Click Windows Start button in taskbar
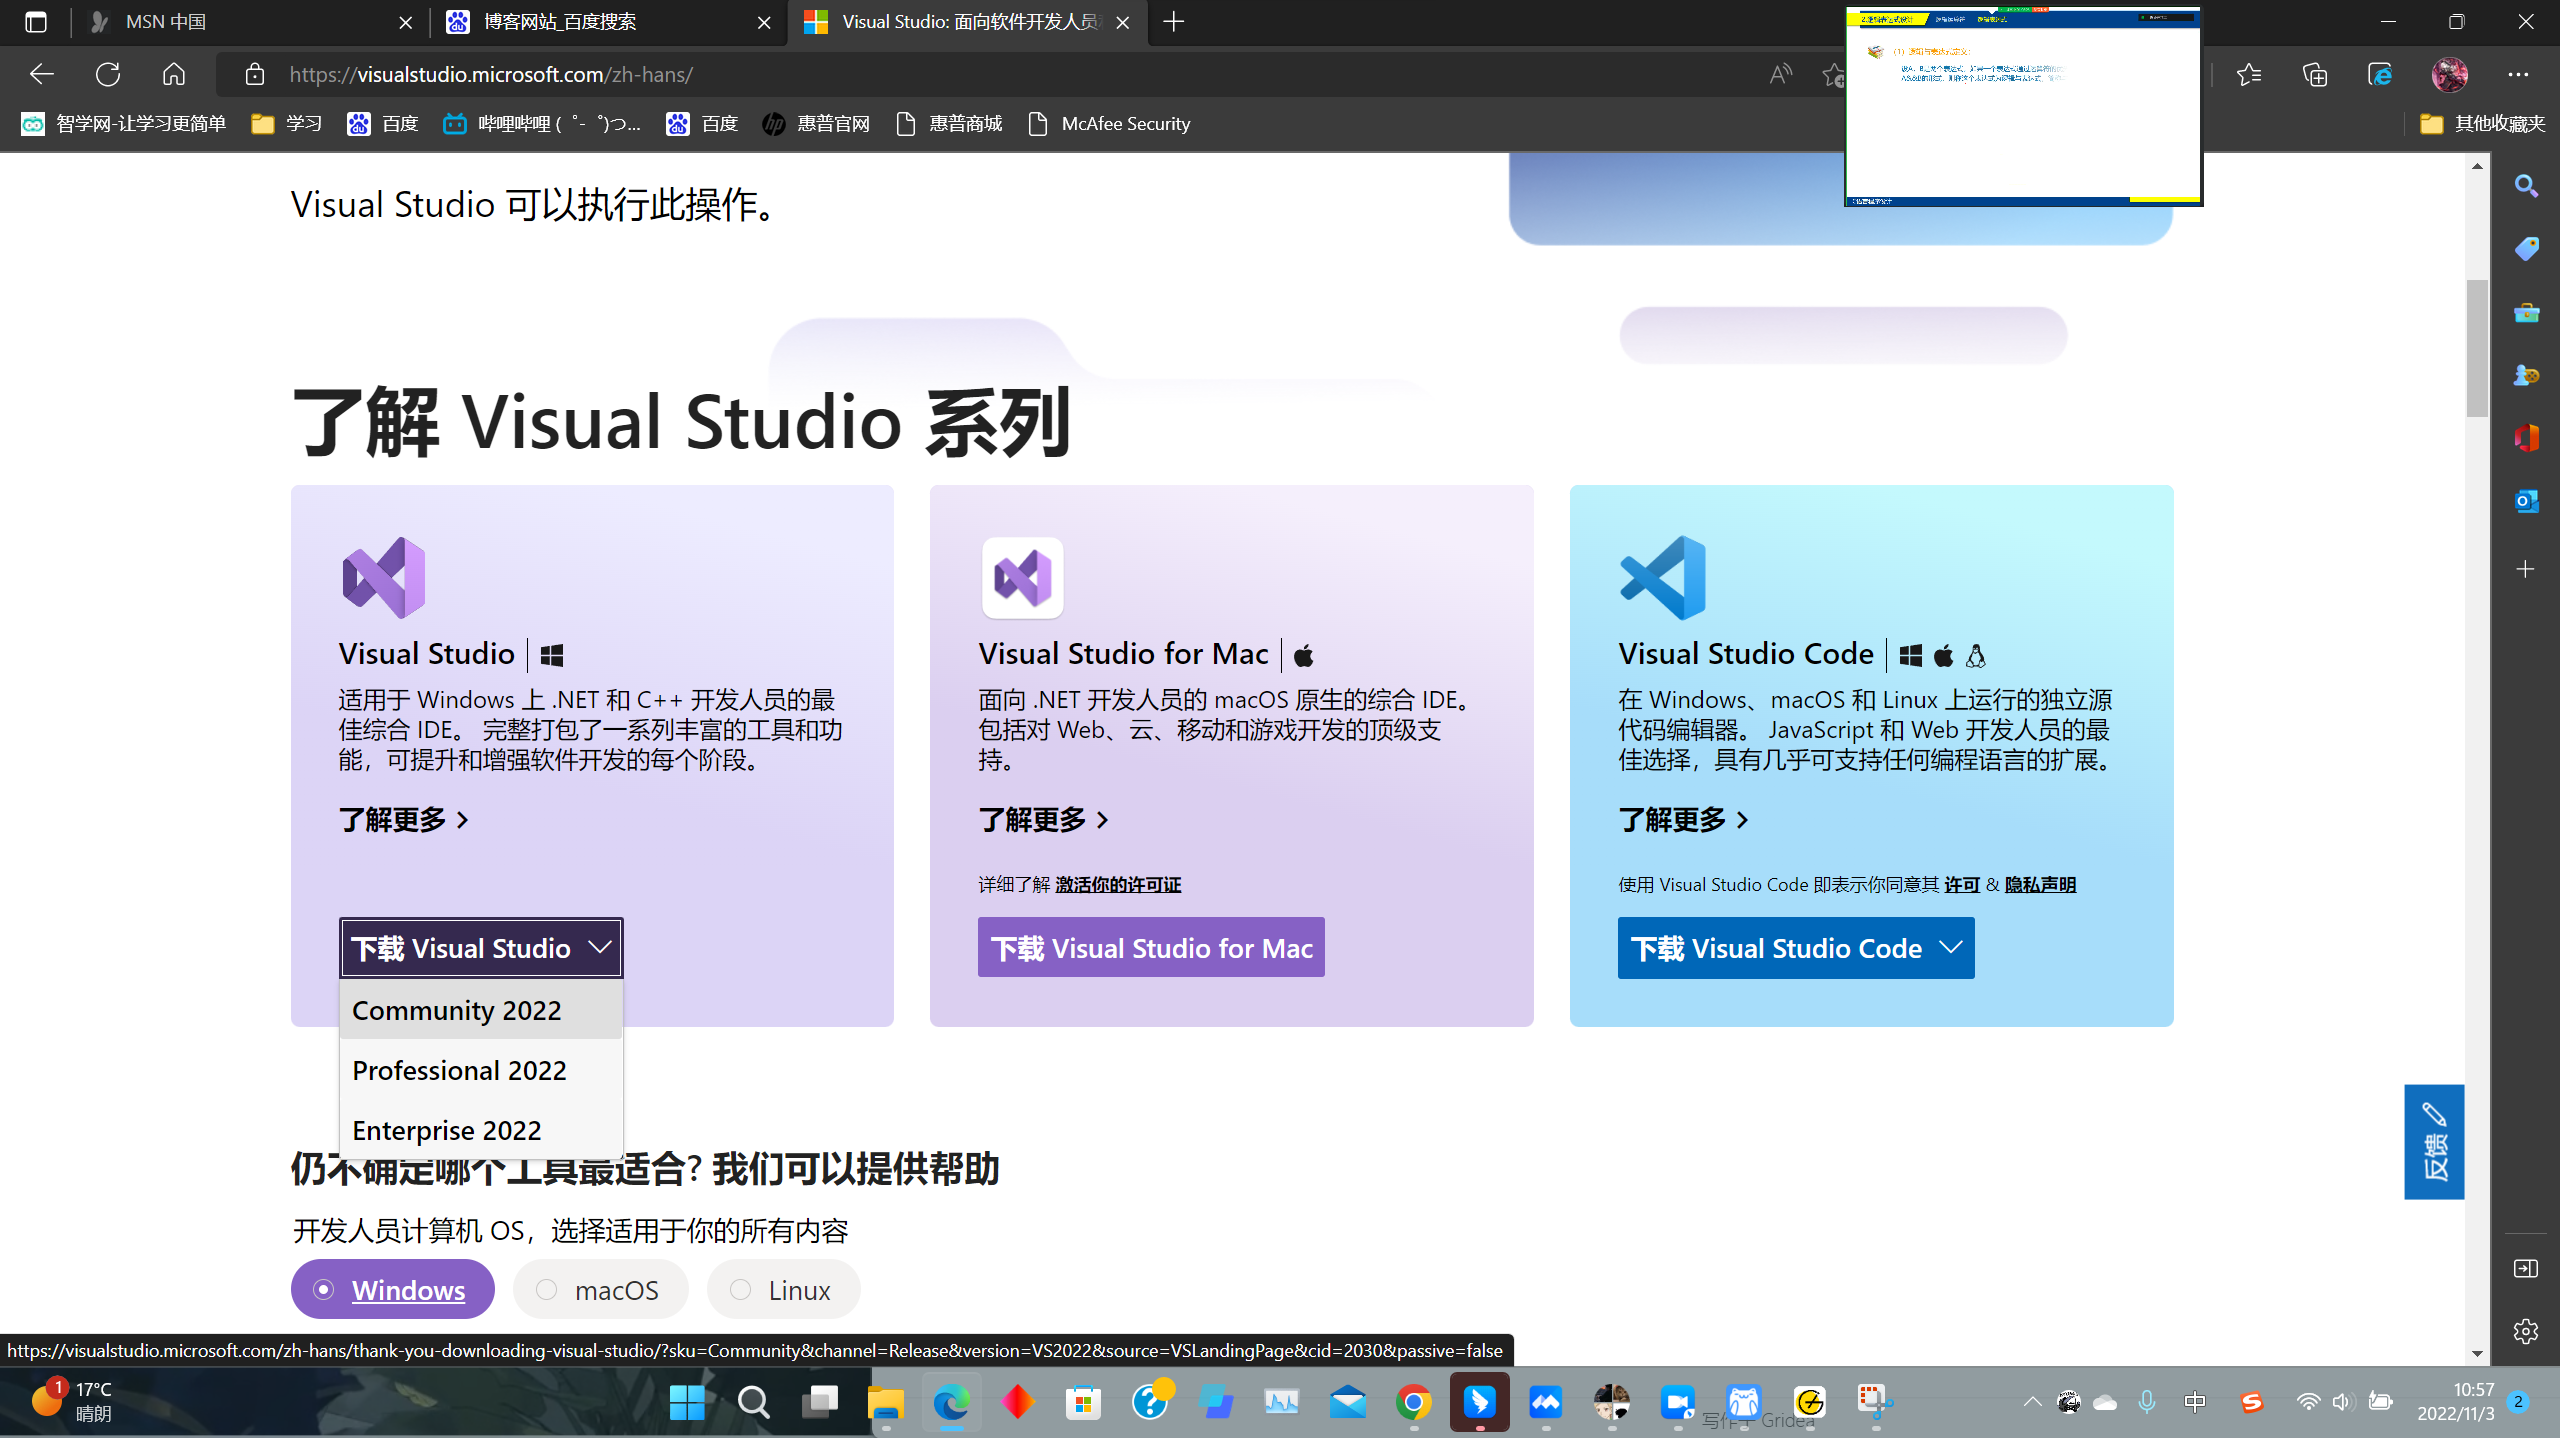 click(687, 1402)
